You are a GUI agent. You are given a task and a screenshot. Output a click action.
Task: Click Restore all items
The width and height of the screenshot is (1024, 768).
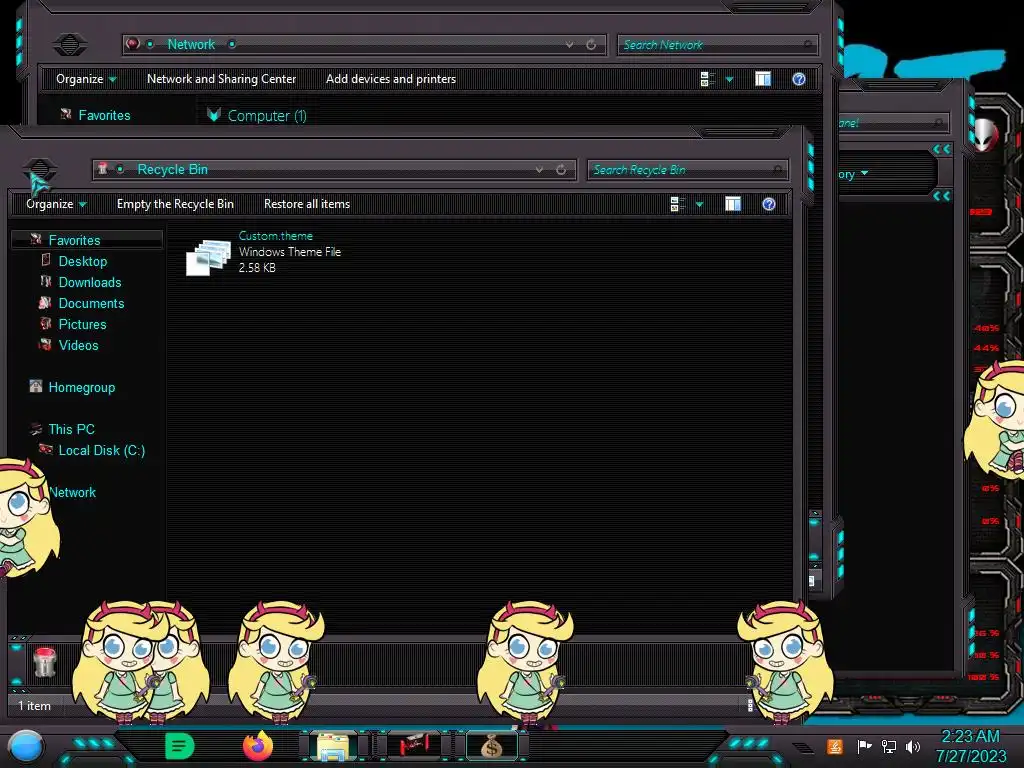[x=307, y=204]
